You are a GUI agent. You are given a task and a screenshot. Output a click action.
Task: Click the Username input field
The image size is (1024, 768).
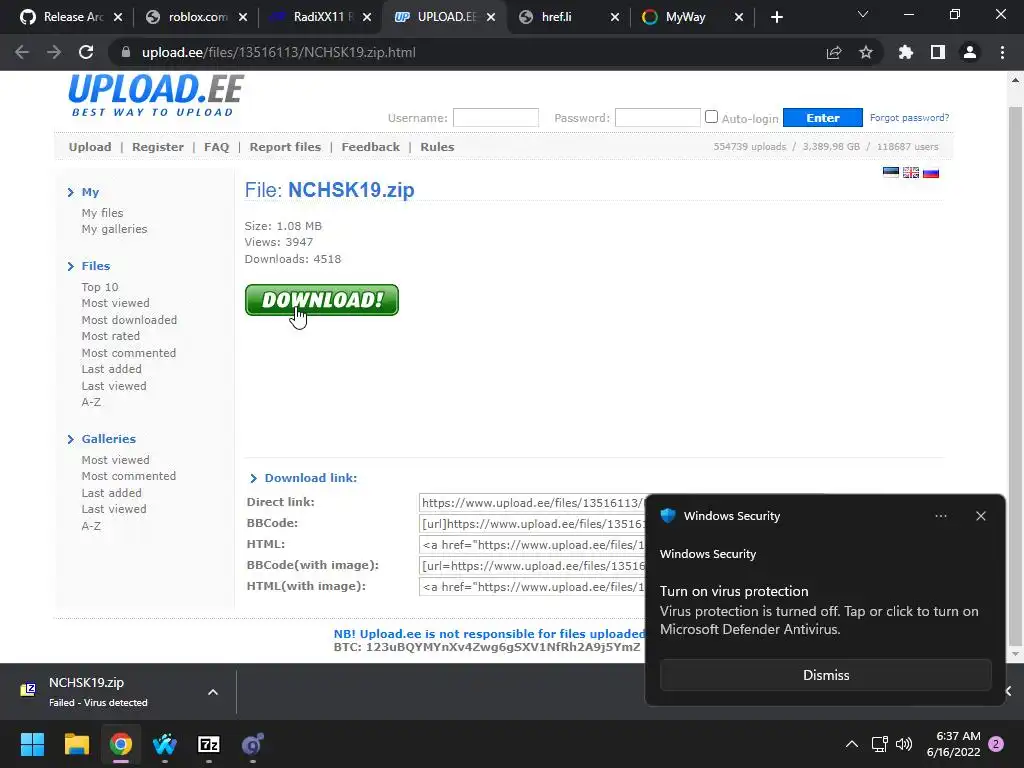[496, 118]
